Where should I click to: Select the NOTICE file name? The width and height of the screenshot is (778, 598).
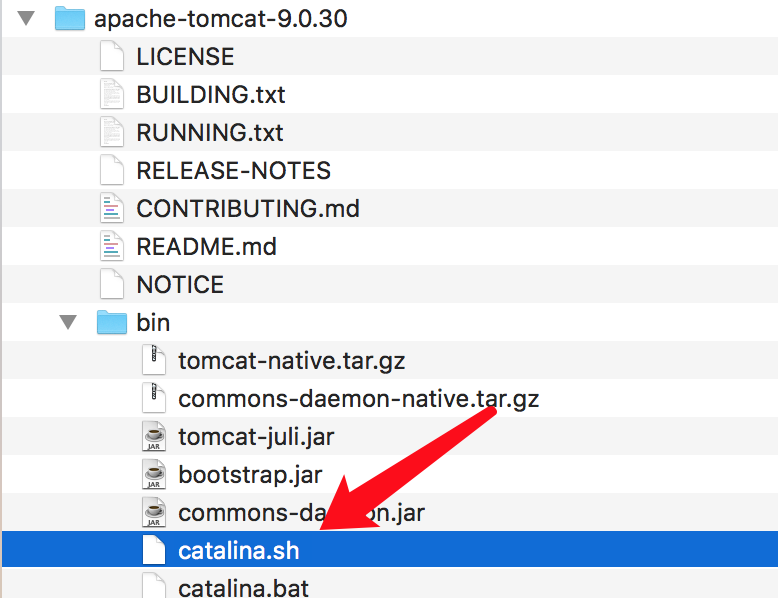tap(180, 284)
